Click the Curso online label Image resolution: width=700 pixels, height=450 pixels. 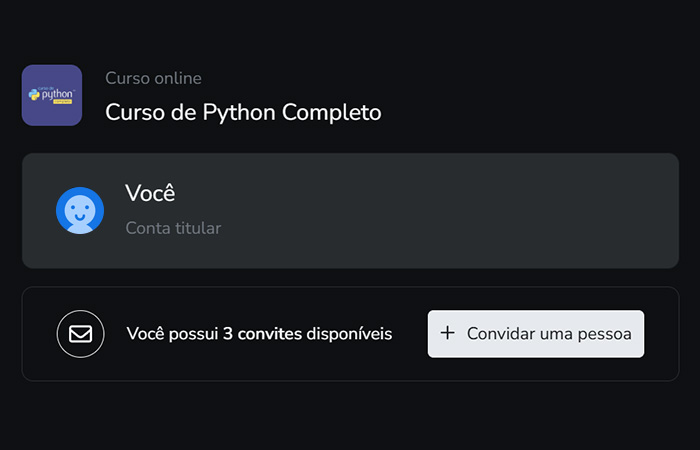click(154, 78)
